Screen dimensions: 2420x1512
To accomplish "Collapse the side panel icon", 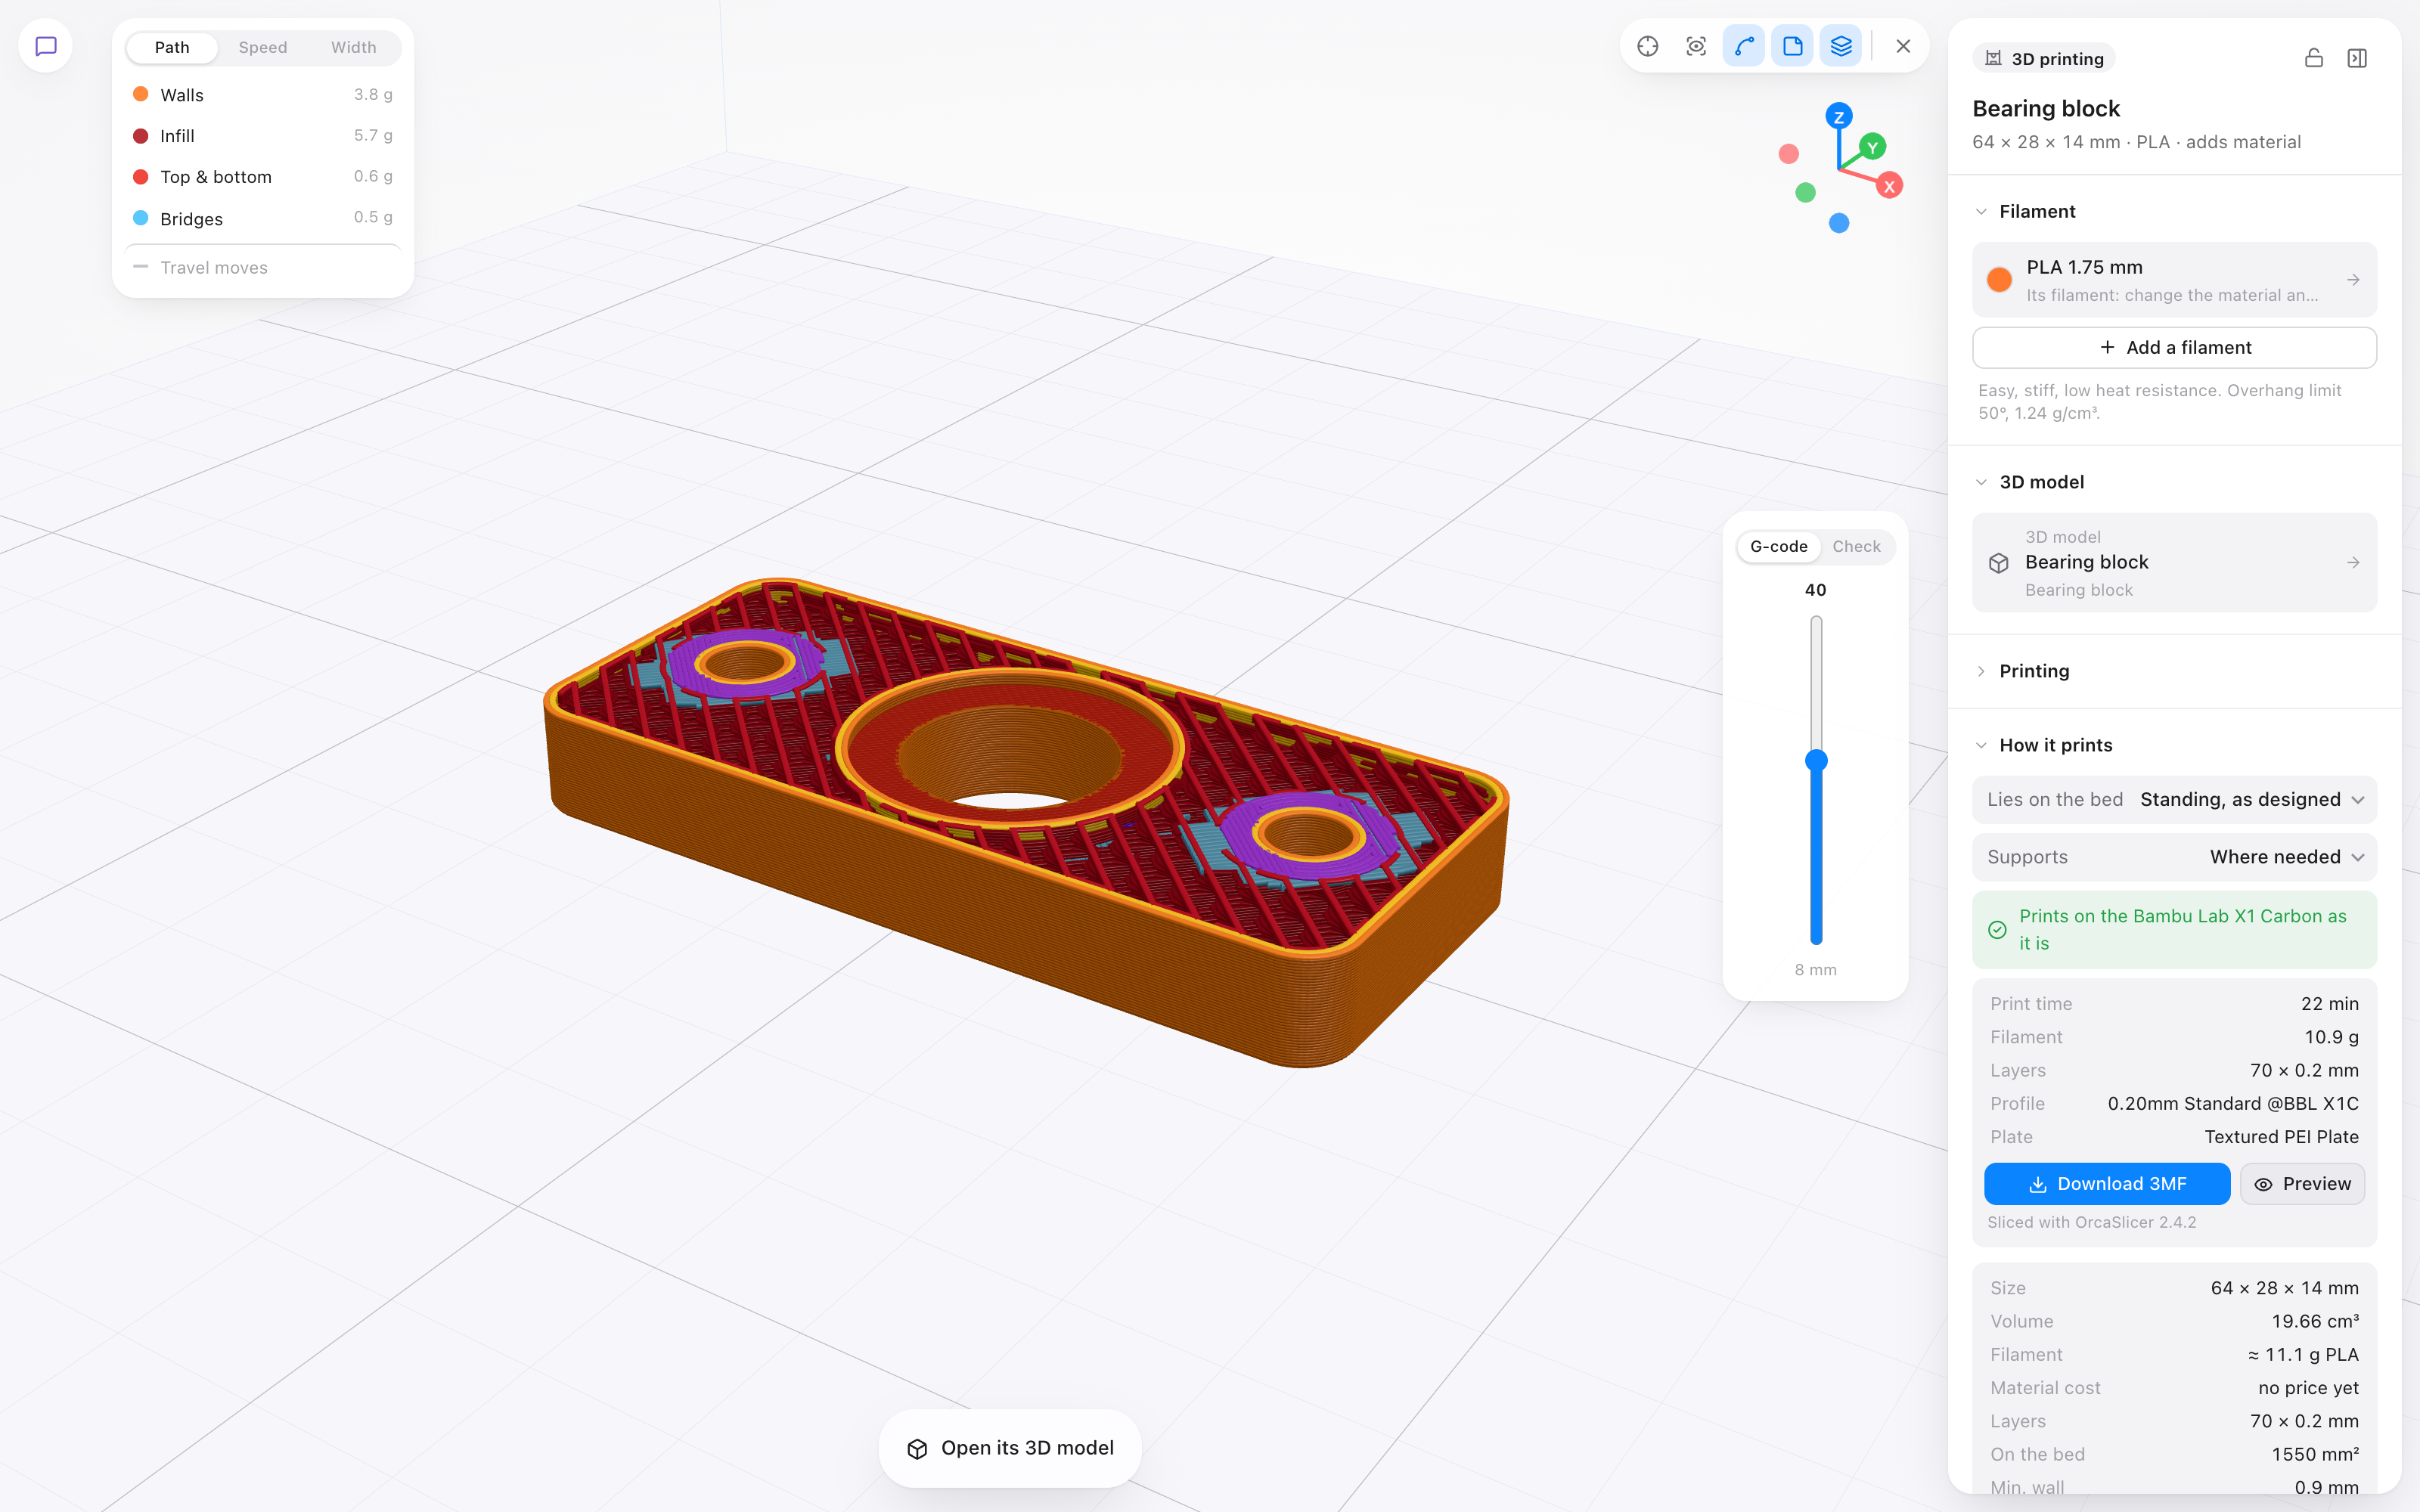I will [x=2357, y=58].
